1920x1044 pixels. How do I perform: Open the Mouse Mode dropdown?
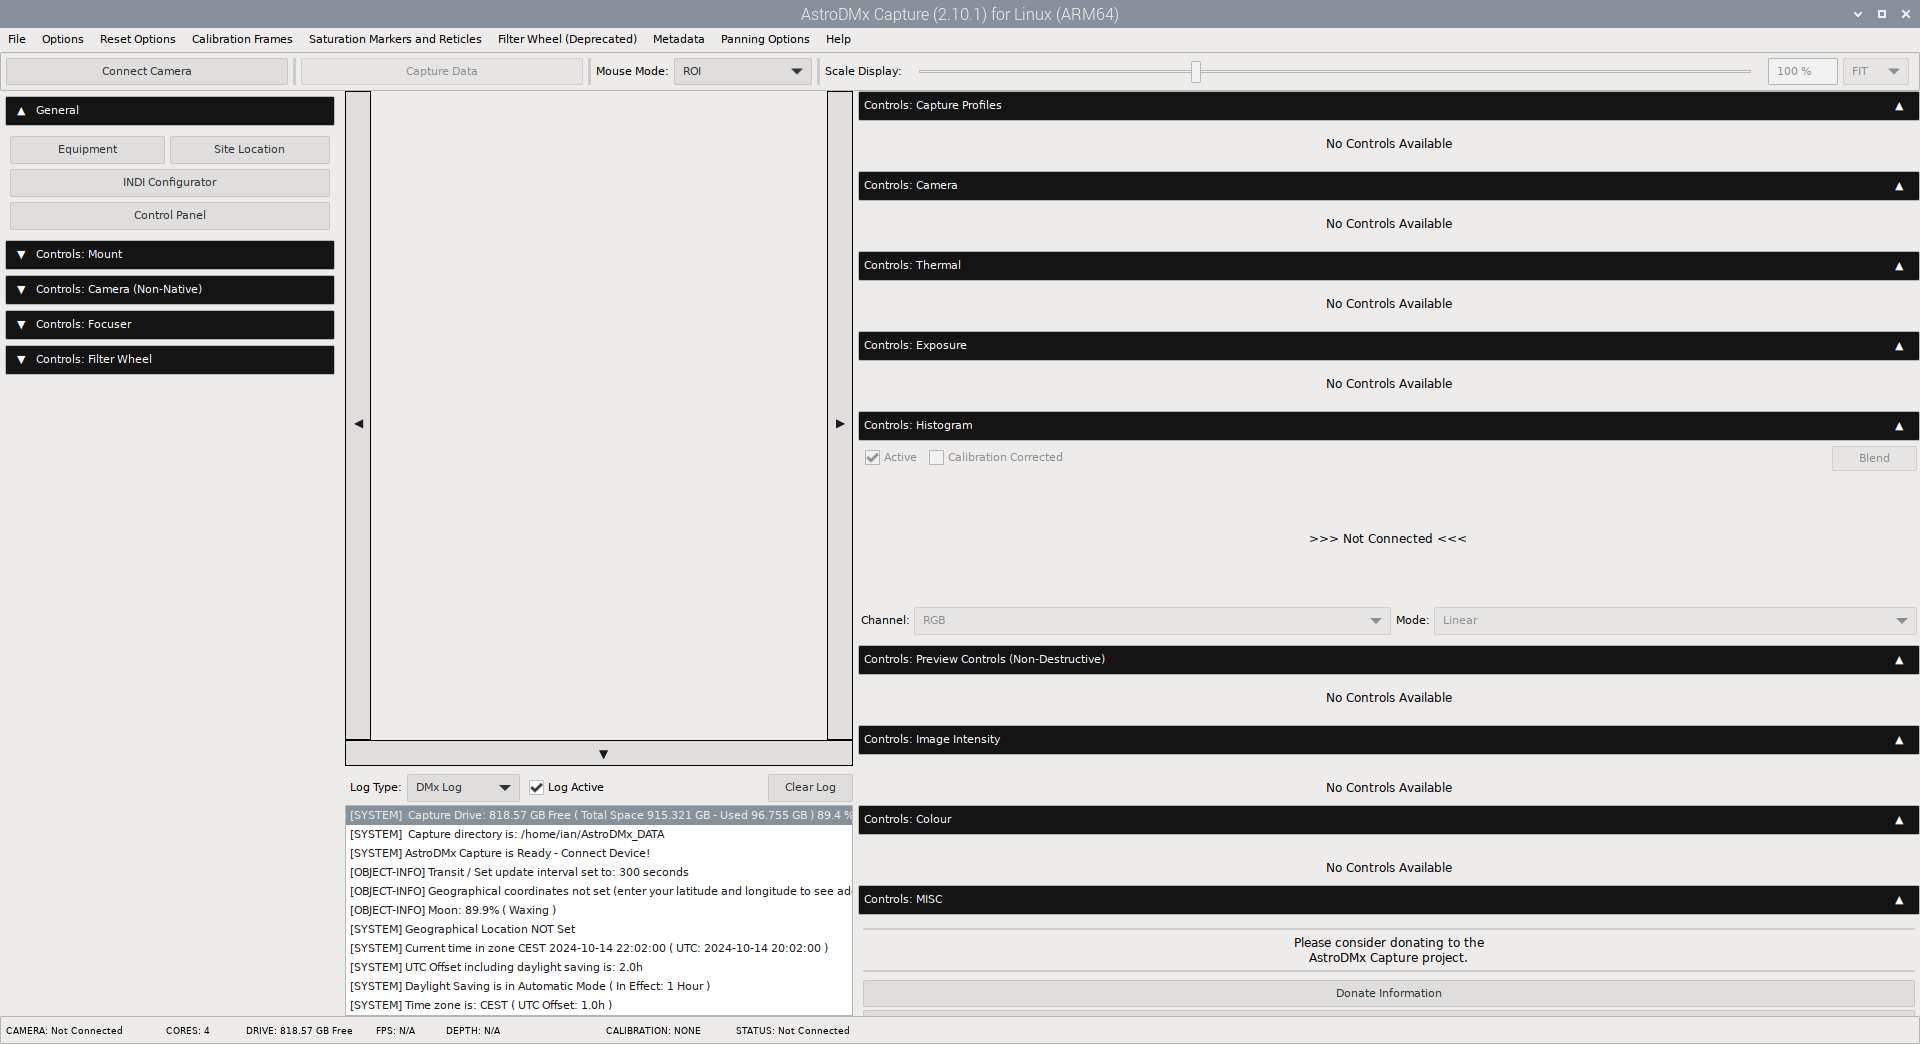click(x=741, y=71)
